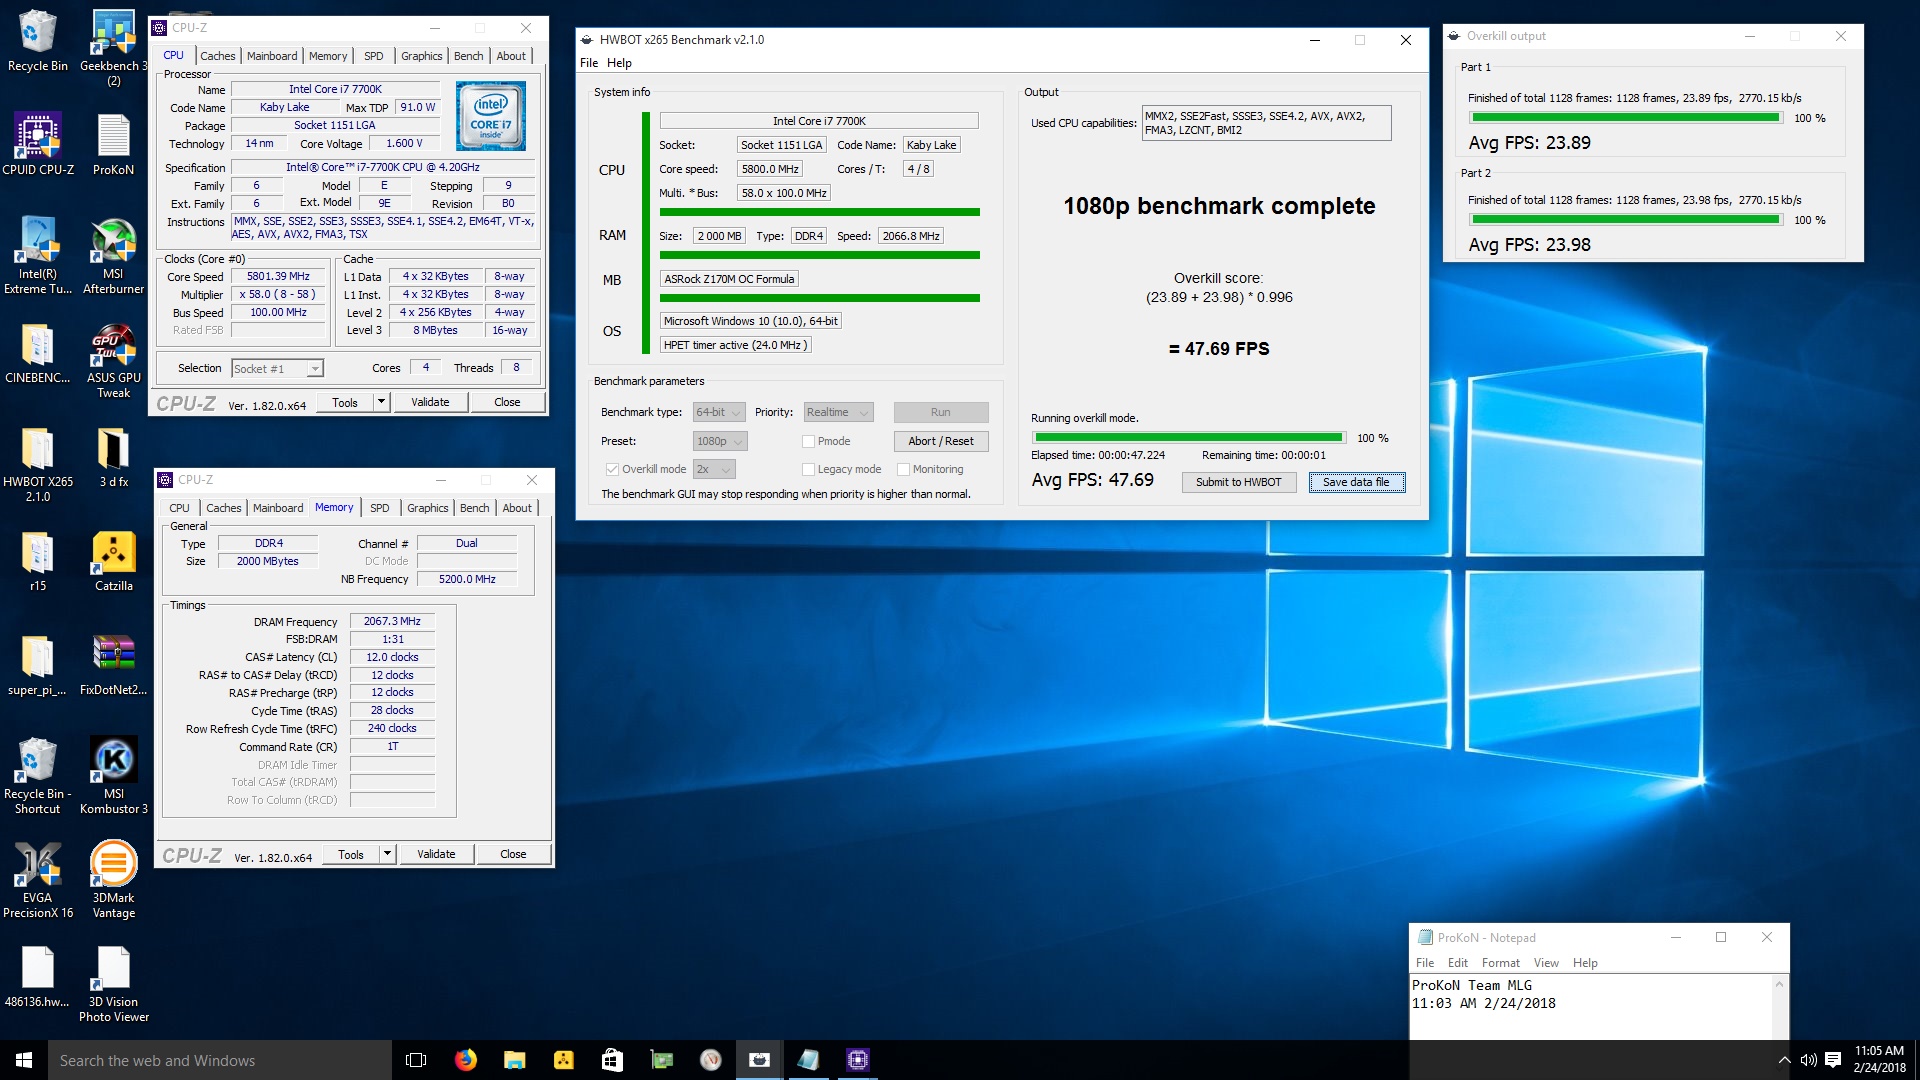
Task: Click the overkill mode progress bar
Action: coord(1188,438)
